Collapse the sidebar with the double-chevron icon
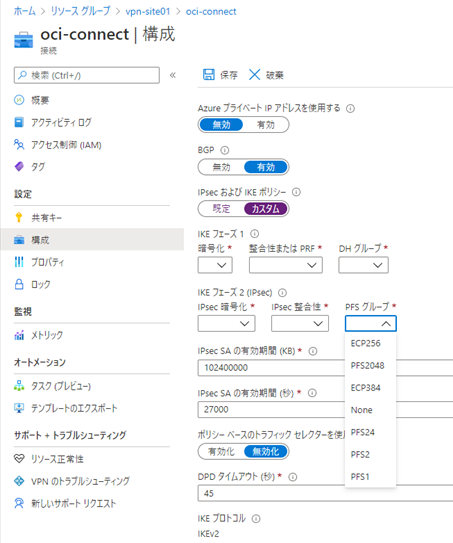Image resolution: width=453 pixels, height=543 pixels. (x=173, y=75)
